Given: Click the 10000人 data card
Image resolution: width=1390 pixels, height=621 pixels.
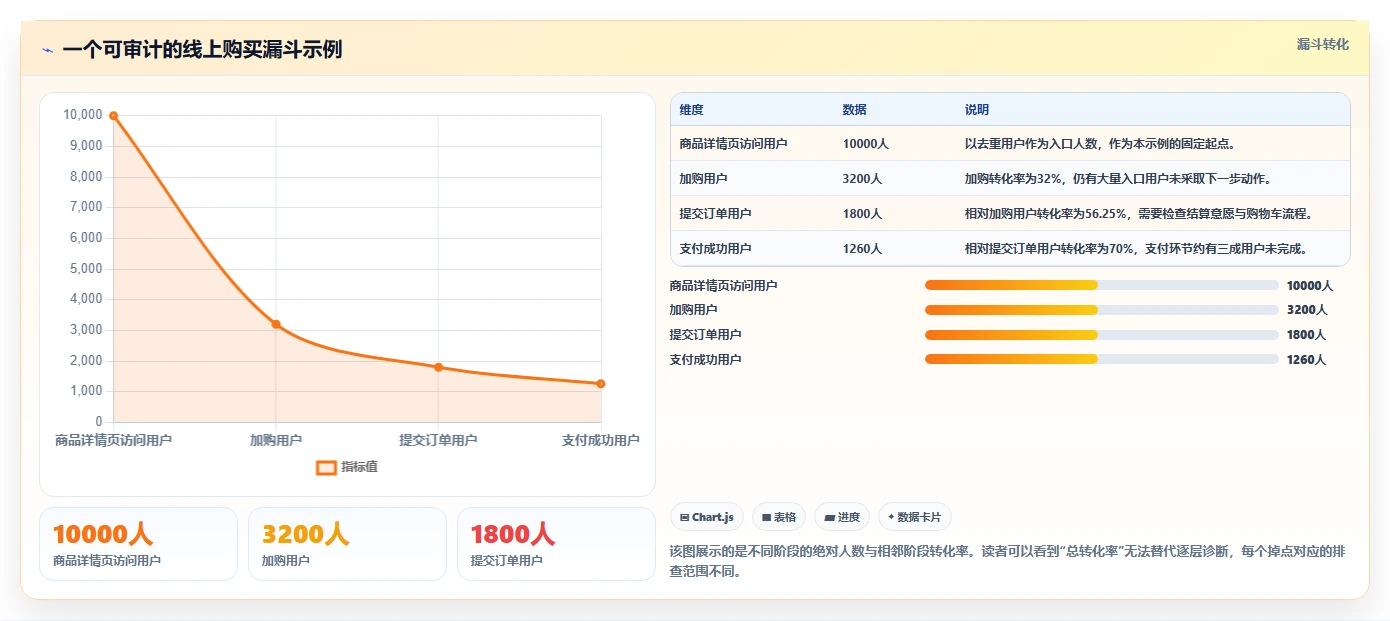Looking at the screenshot, I should [138, 544].
